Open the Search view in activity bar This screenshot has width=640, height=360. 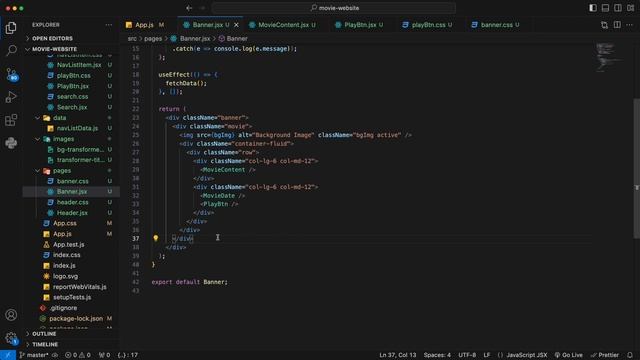click(11, 50)
